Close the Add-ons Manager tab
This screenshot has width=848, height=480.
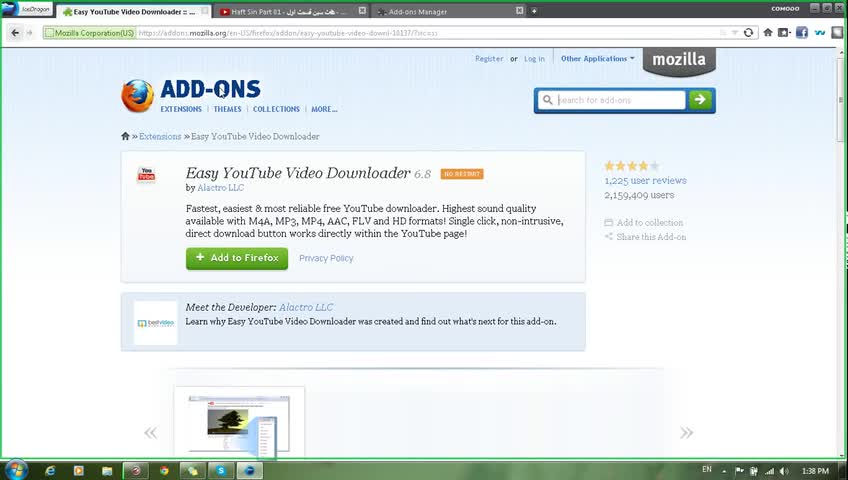519,11
